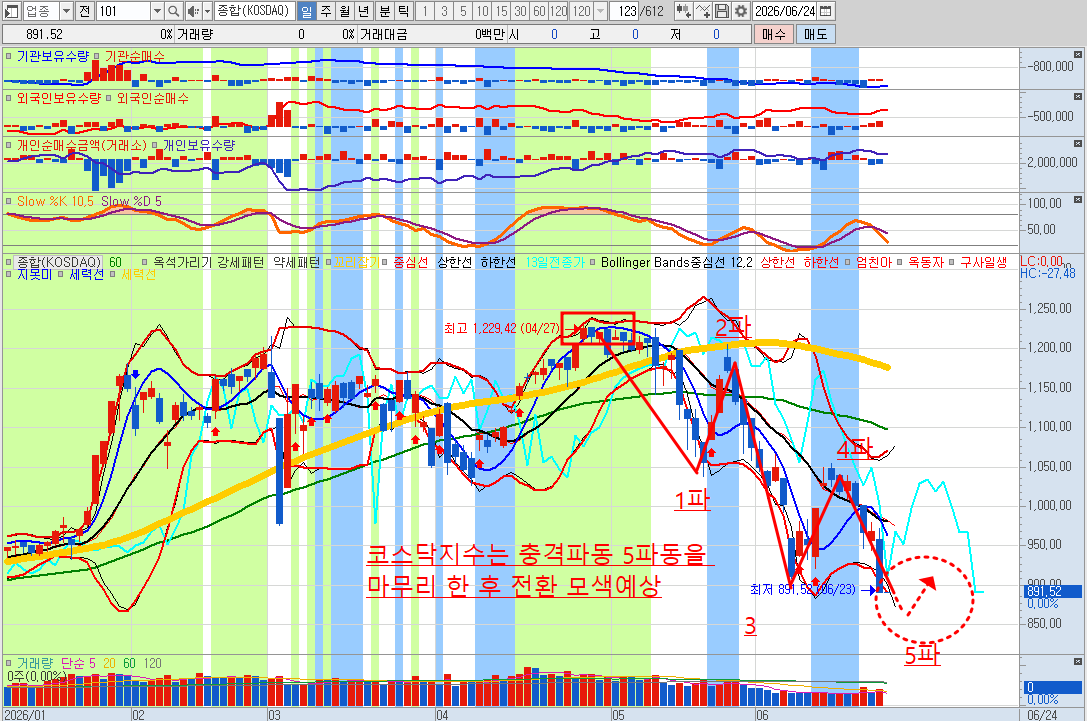The height and width of the screenshot is (721, 1087).
Task: Expand the dropdown arrow beside speaker icon
Action: pyautogui.click(x=207, y=11)
